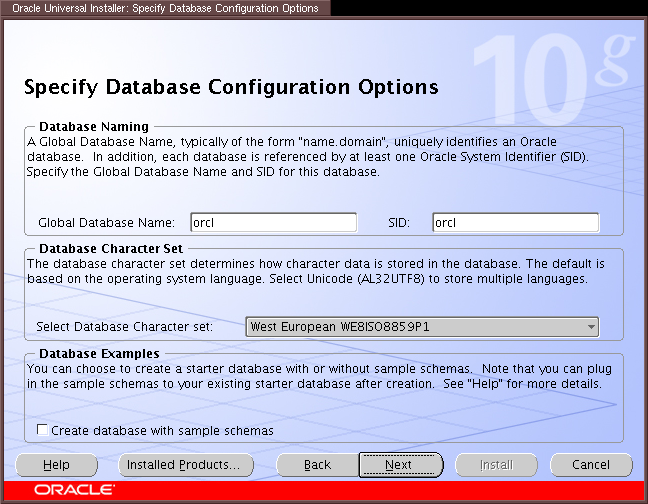This screenshot has width=648, height=504.
Task: Click the 'Global Database Name:' label text
Action: point(107,222)
